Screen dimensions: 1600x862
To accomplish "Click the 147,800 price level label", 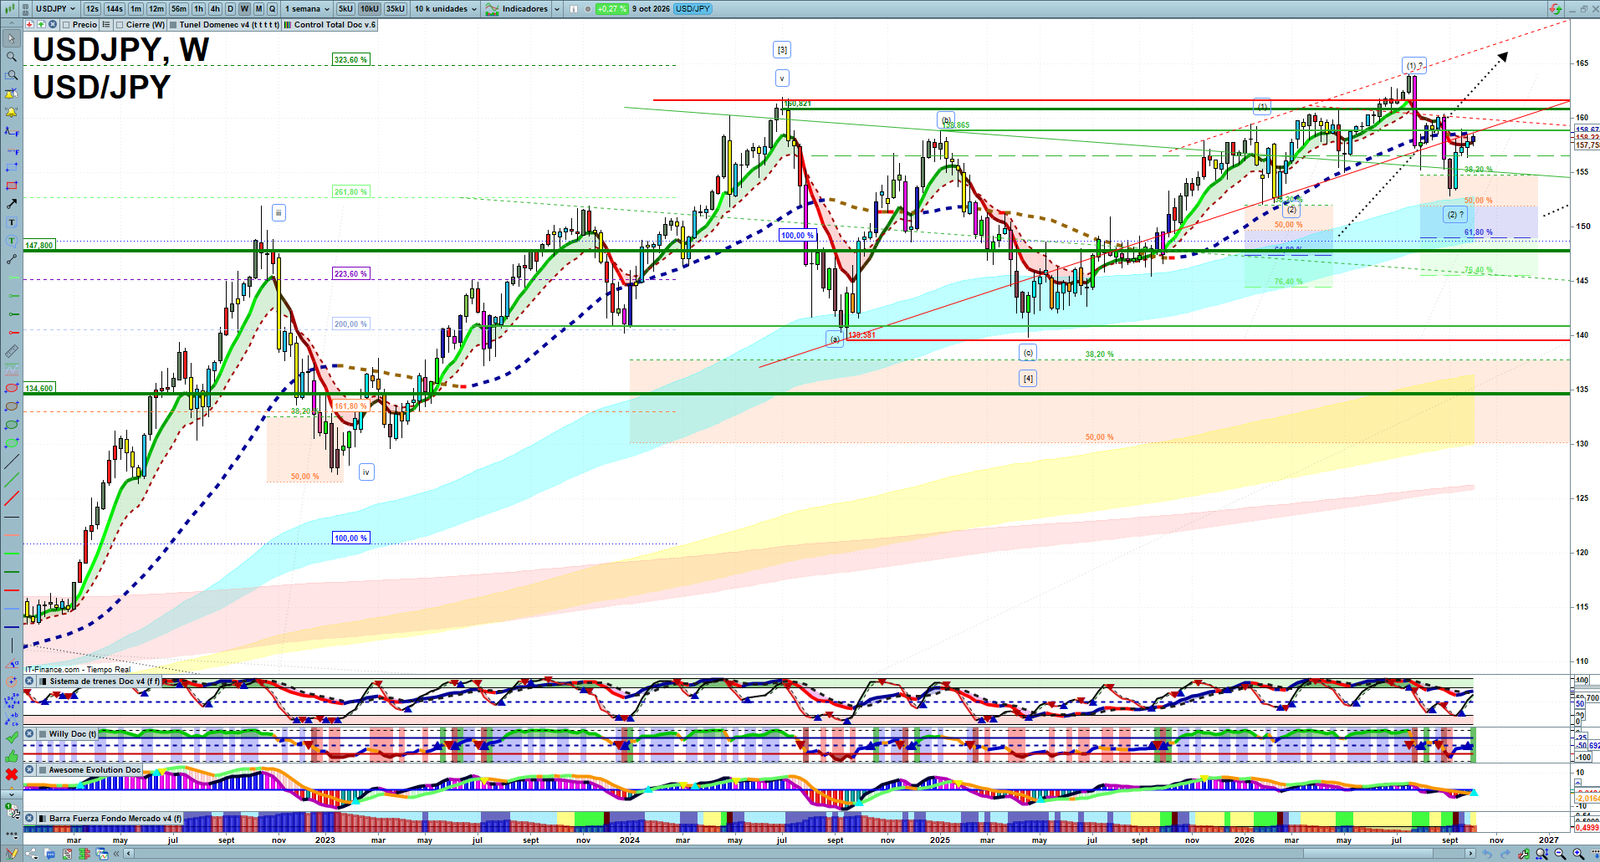I will pos(39,245).
